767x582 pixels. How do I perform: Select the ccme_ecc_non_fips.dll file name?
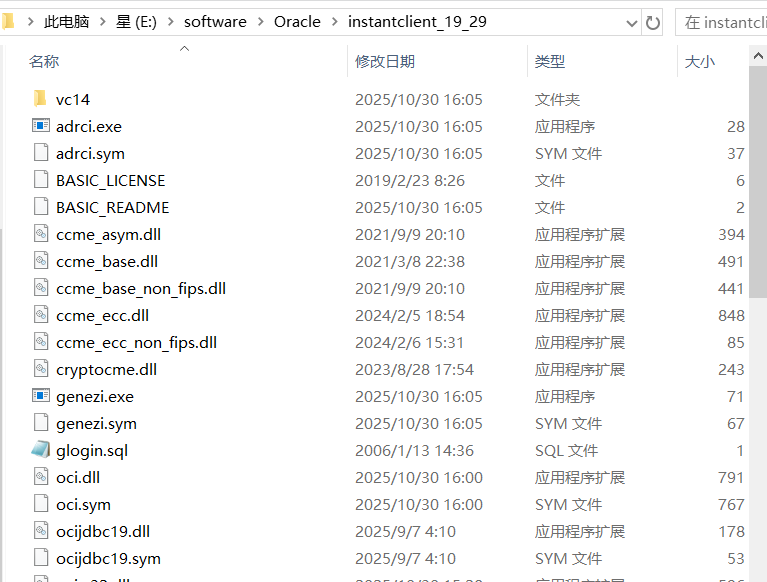136,342
